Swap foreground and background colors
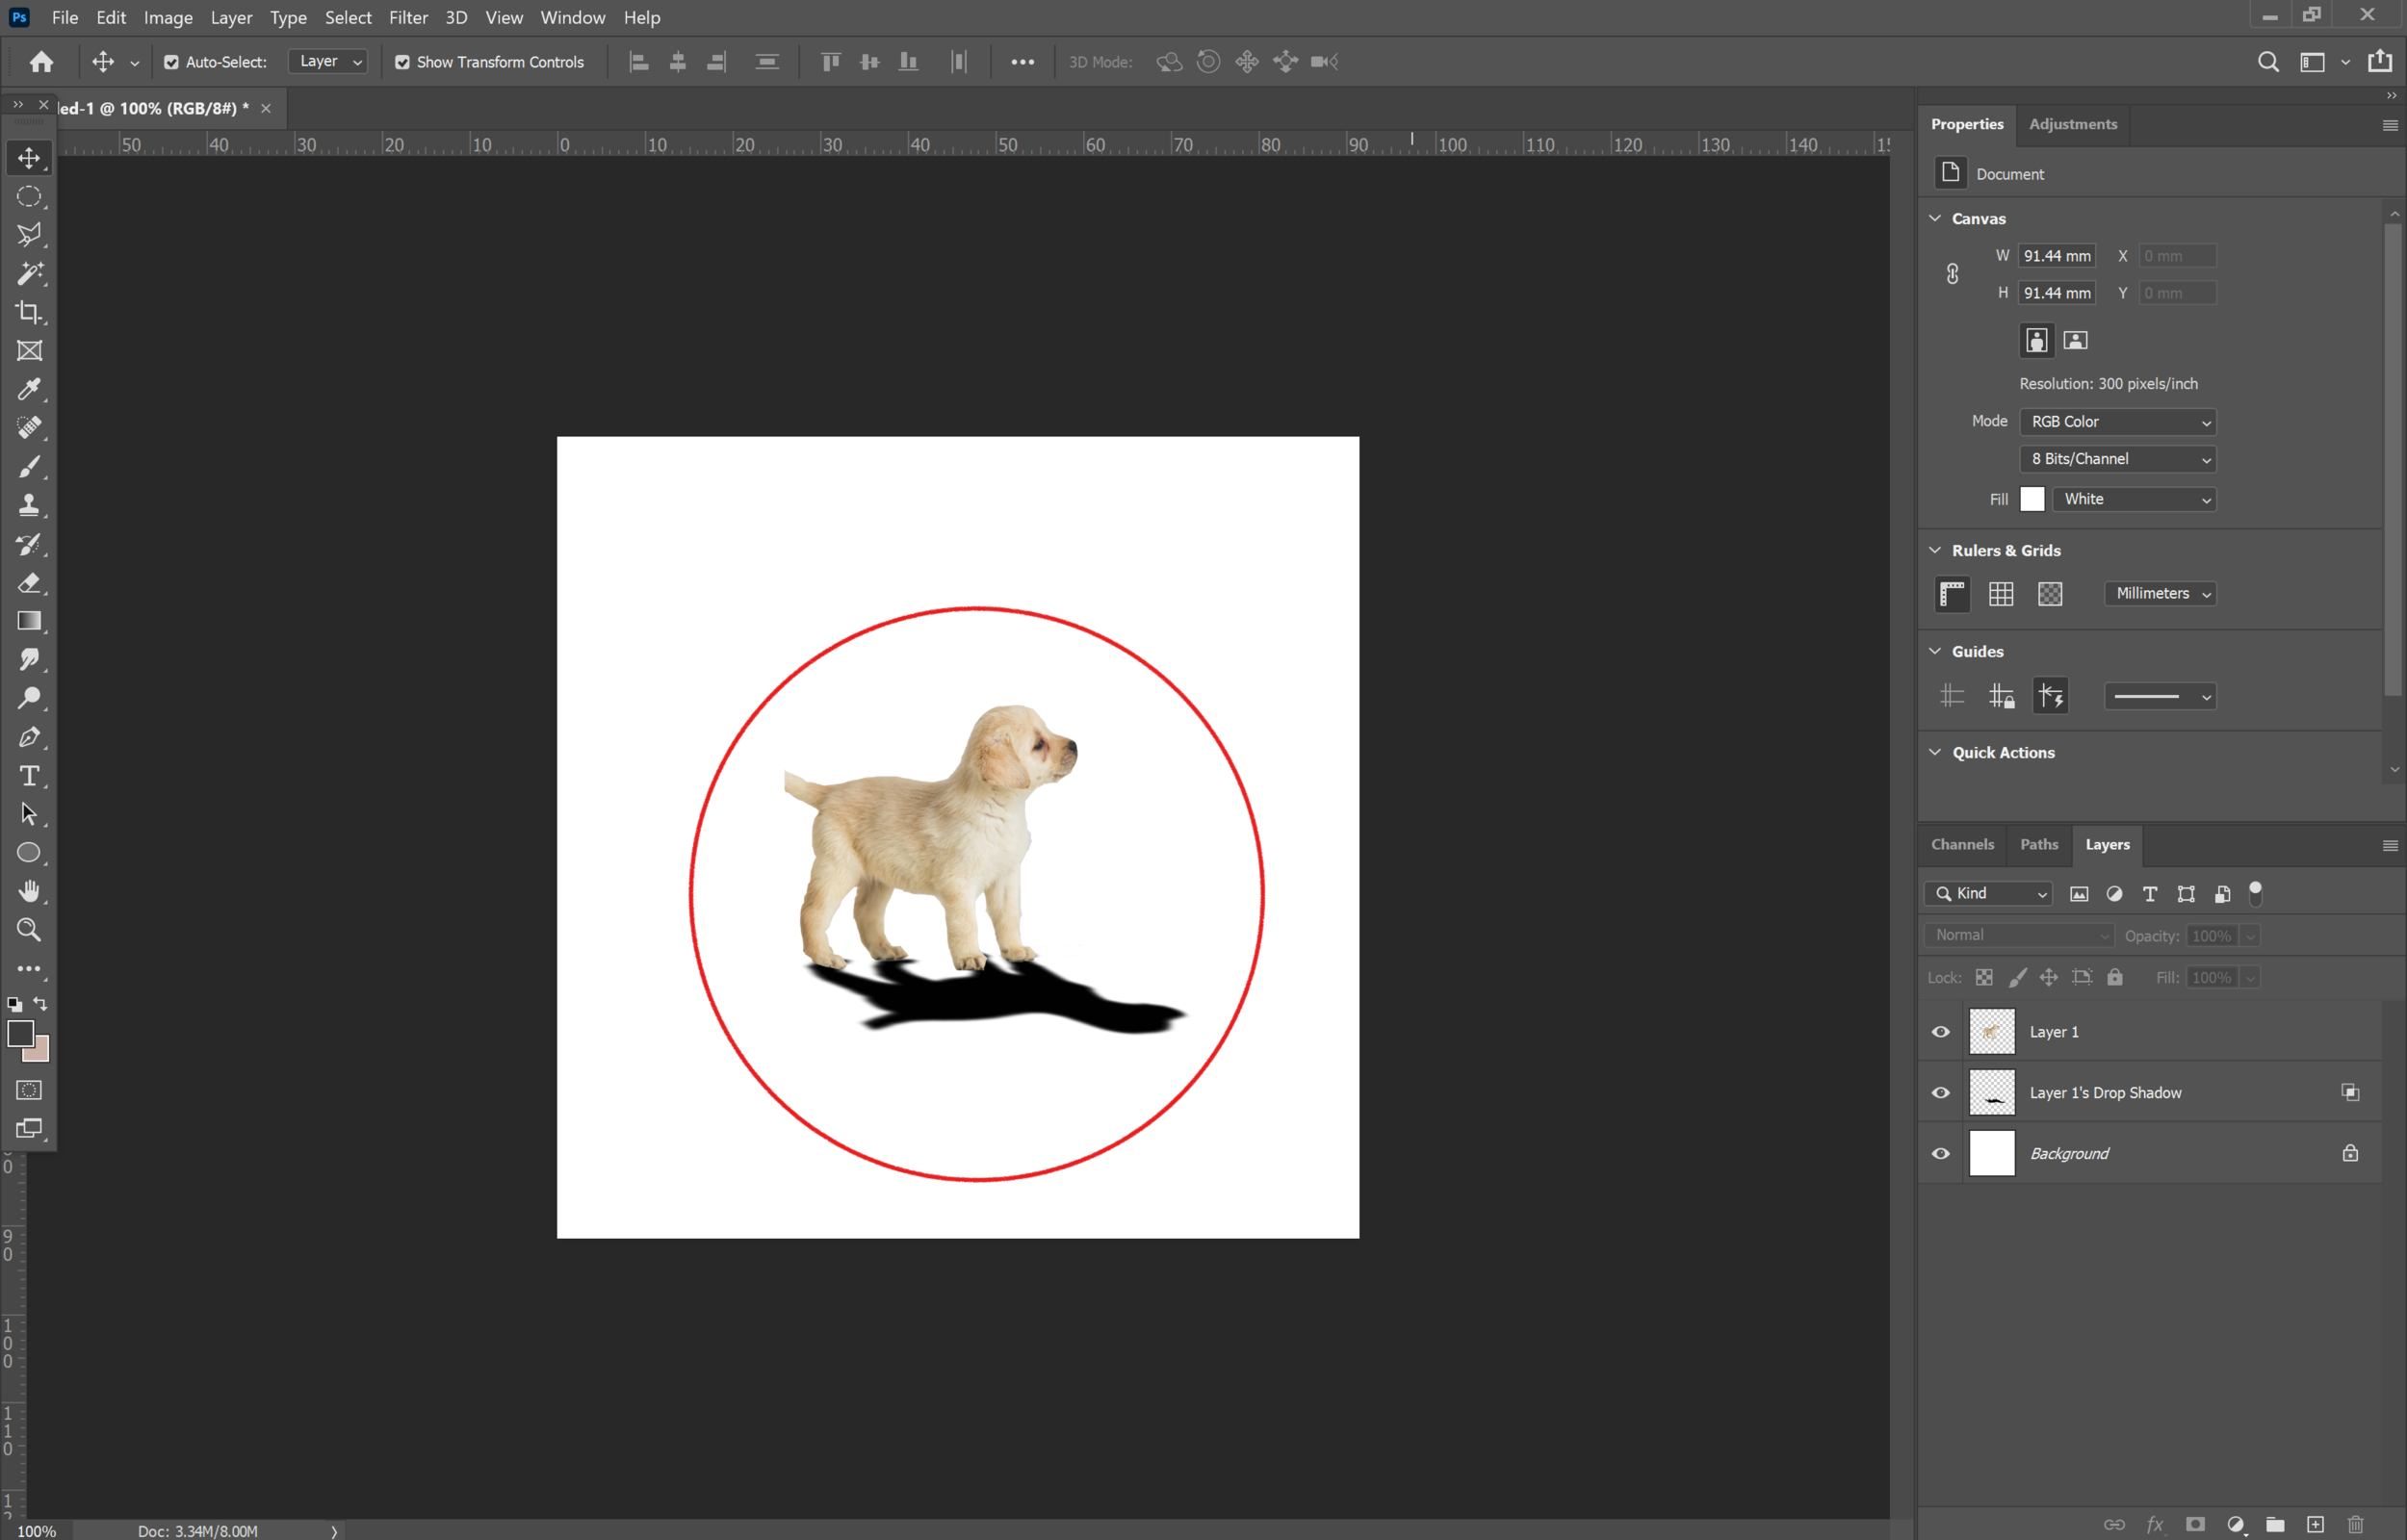2407x1540 pixels. (x=41, y=1004)
